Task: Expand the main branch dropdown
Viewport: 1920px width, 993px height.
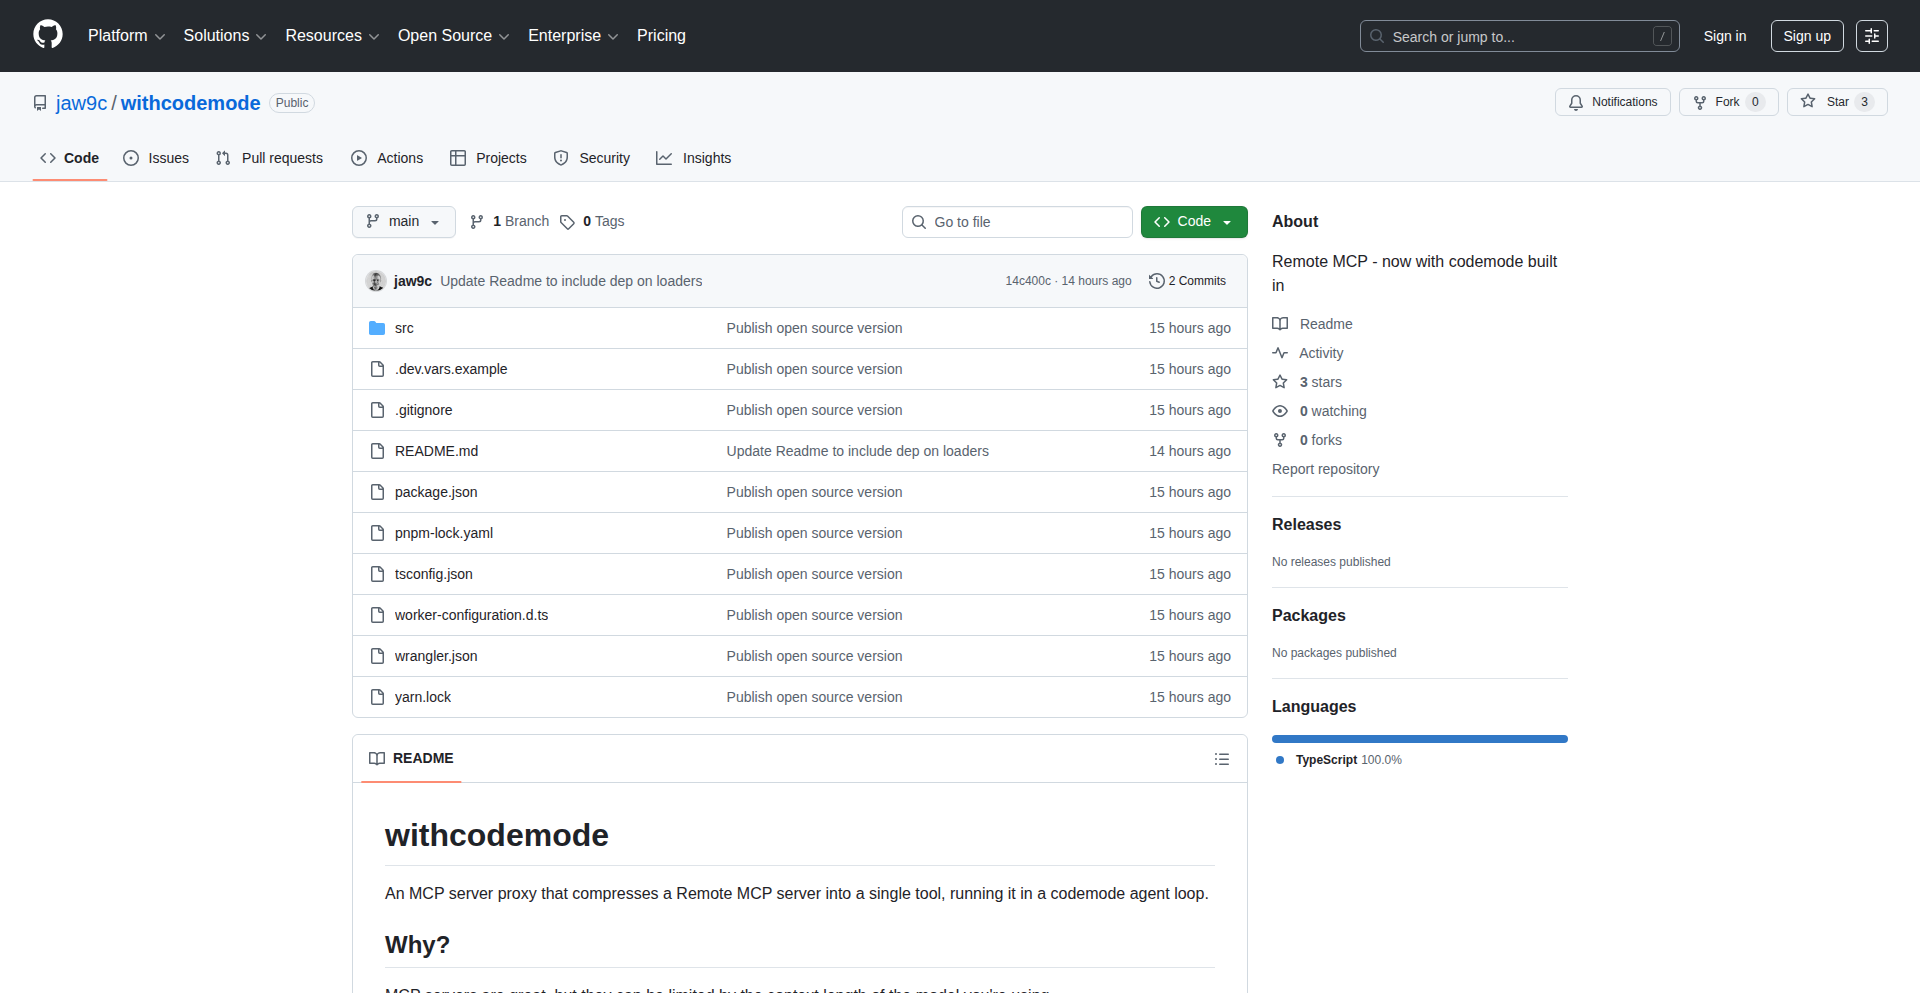Action: click(x=403, y=222)
